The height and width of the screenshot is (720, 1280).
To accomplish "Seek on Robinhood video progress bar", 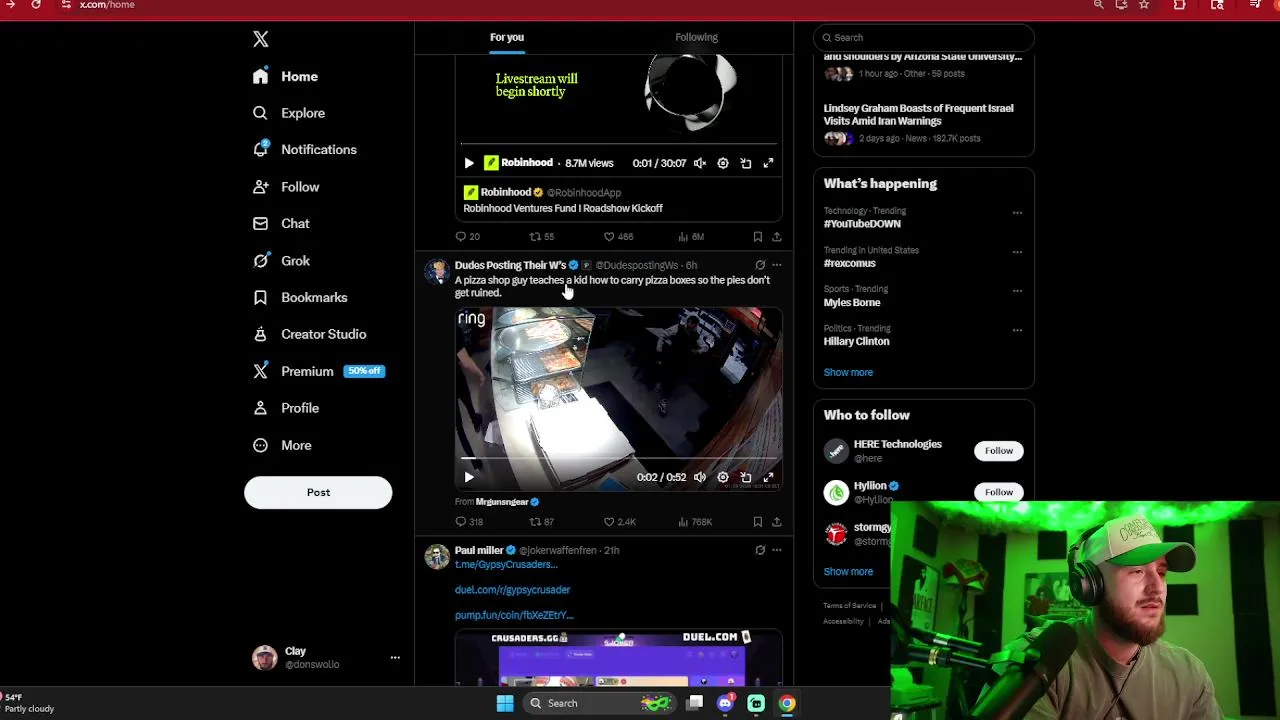I will point(619,144).
